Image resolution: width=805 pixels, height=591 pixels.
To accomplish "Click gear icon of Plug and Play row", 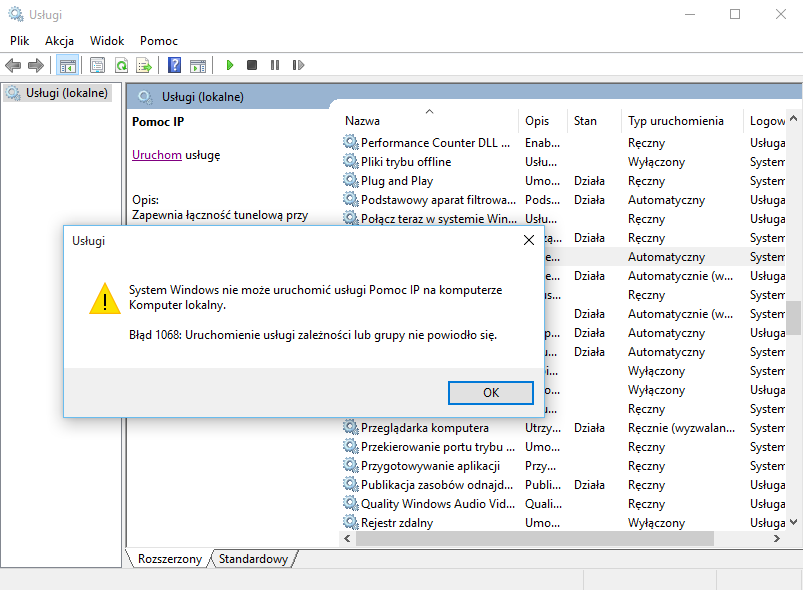I will pyautogui.click(x=351, y=180).
